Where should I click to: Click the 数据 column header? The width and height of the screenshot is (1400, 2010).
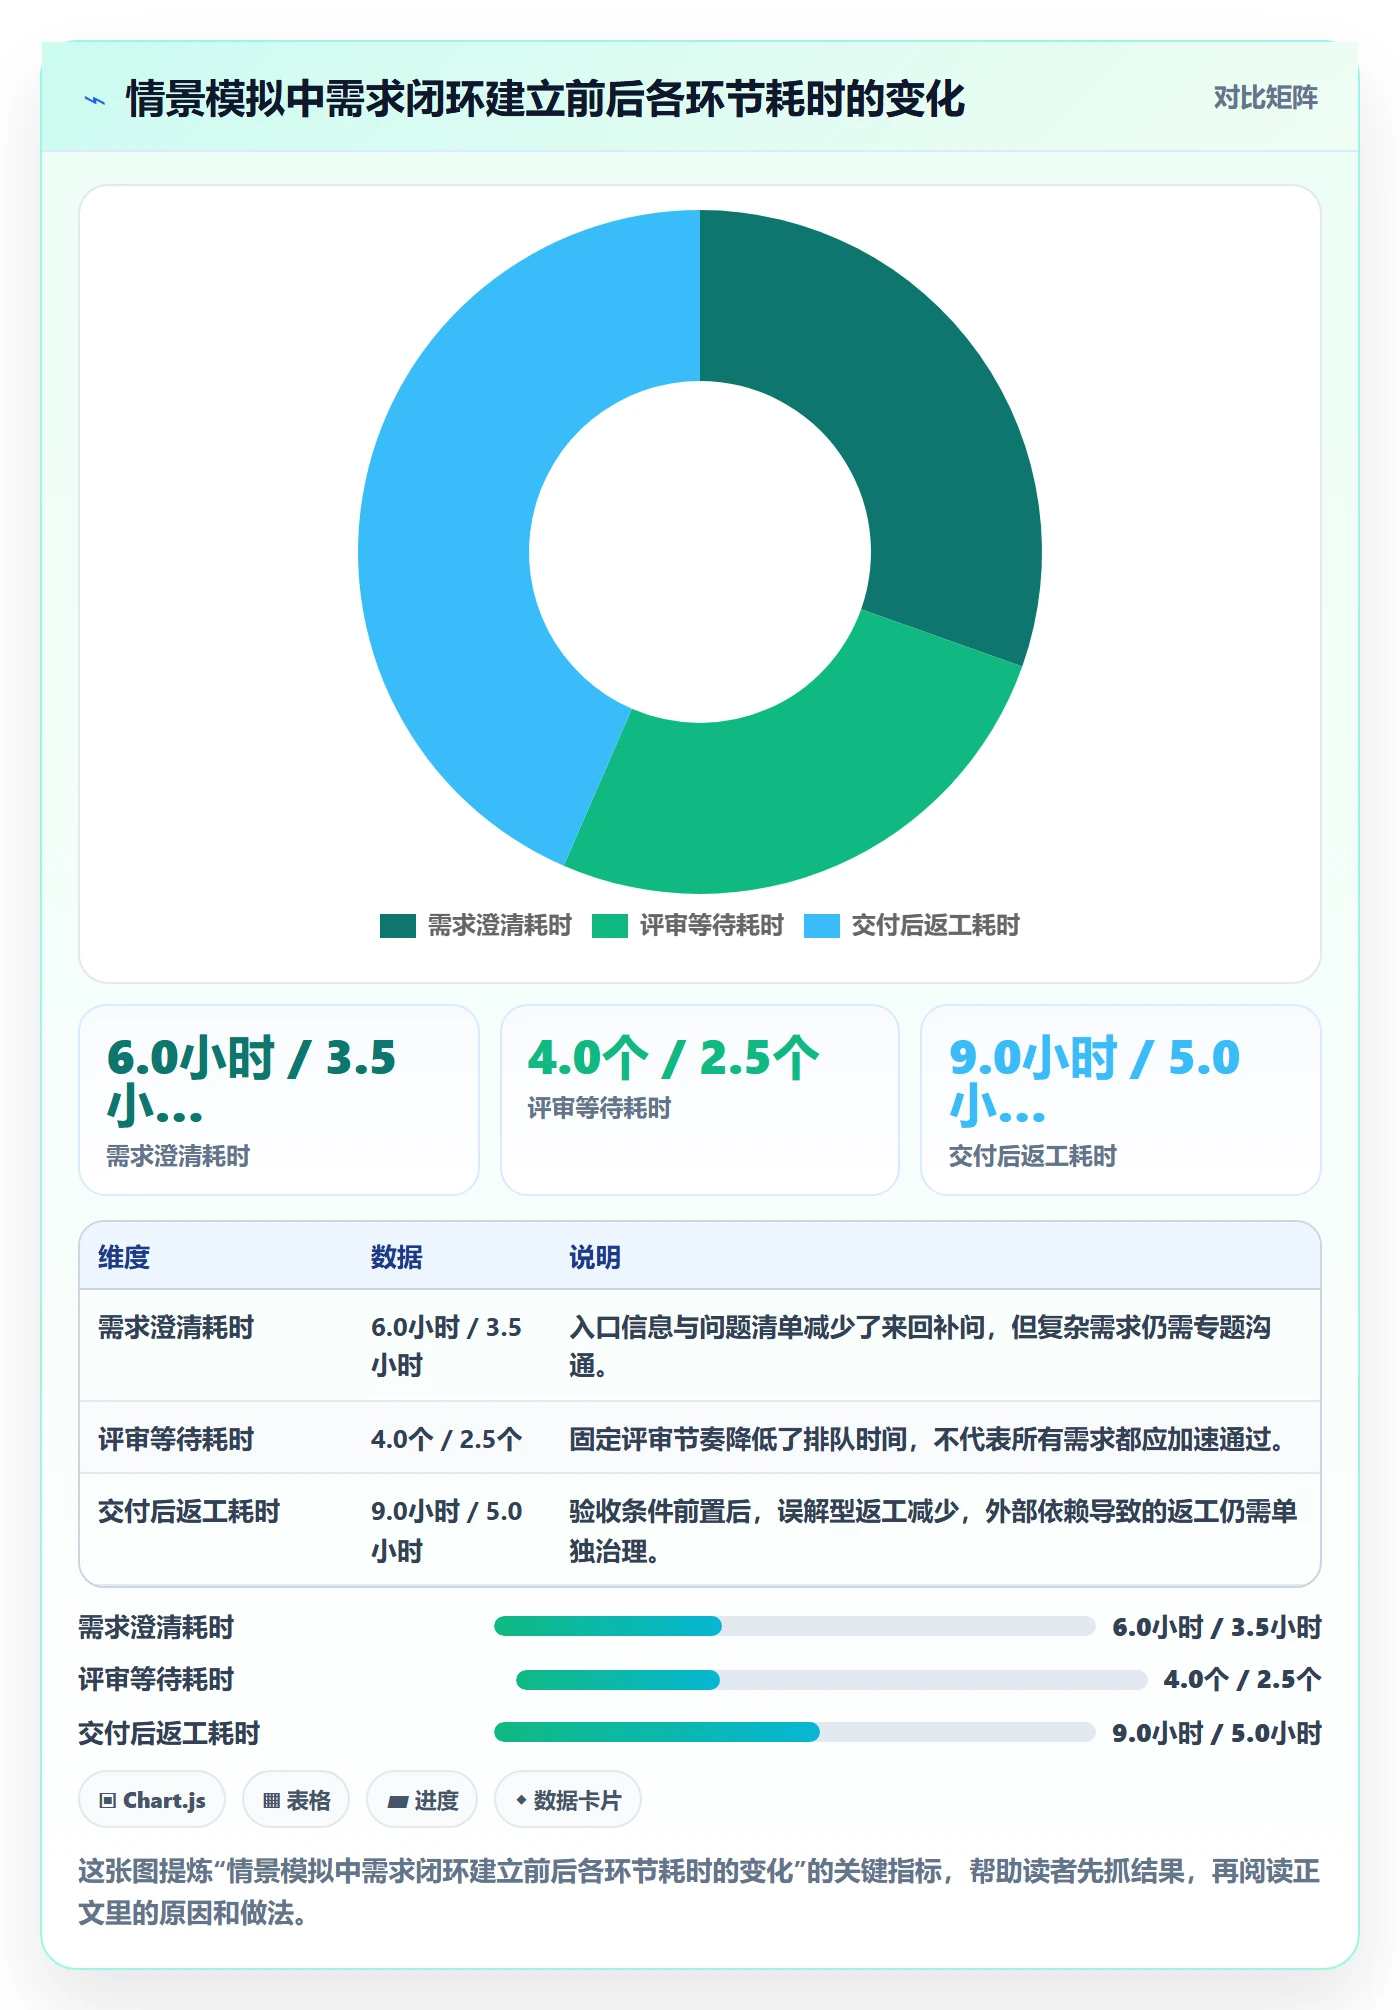point(397,1257)
